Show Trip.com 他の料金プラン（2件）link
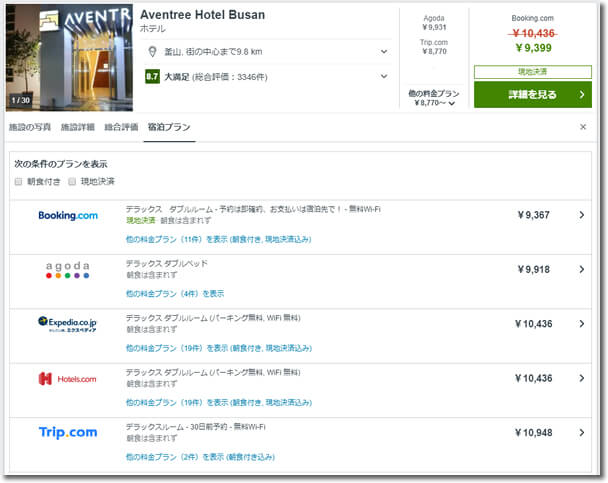The width and height of the screenshot is (608, 483). click(x=200, y=457)
